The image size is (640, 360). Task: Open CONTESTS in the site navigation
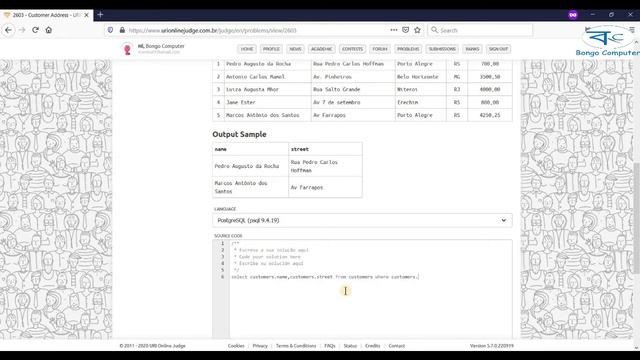click(352, 49)
